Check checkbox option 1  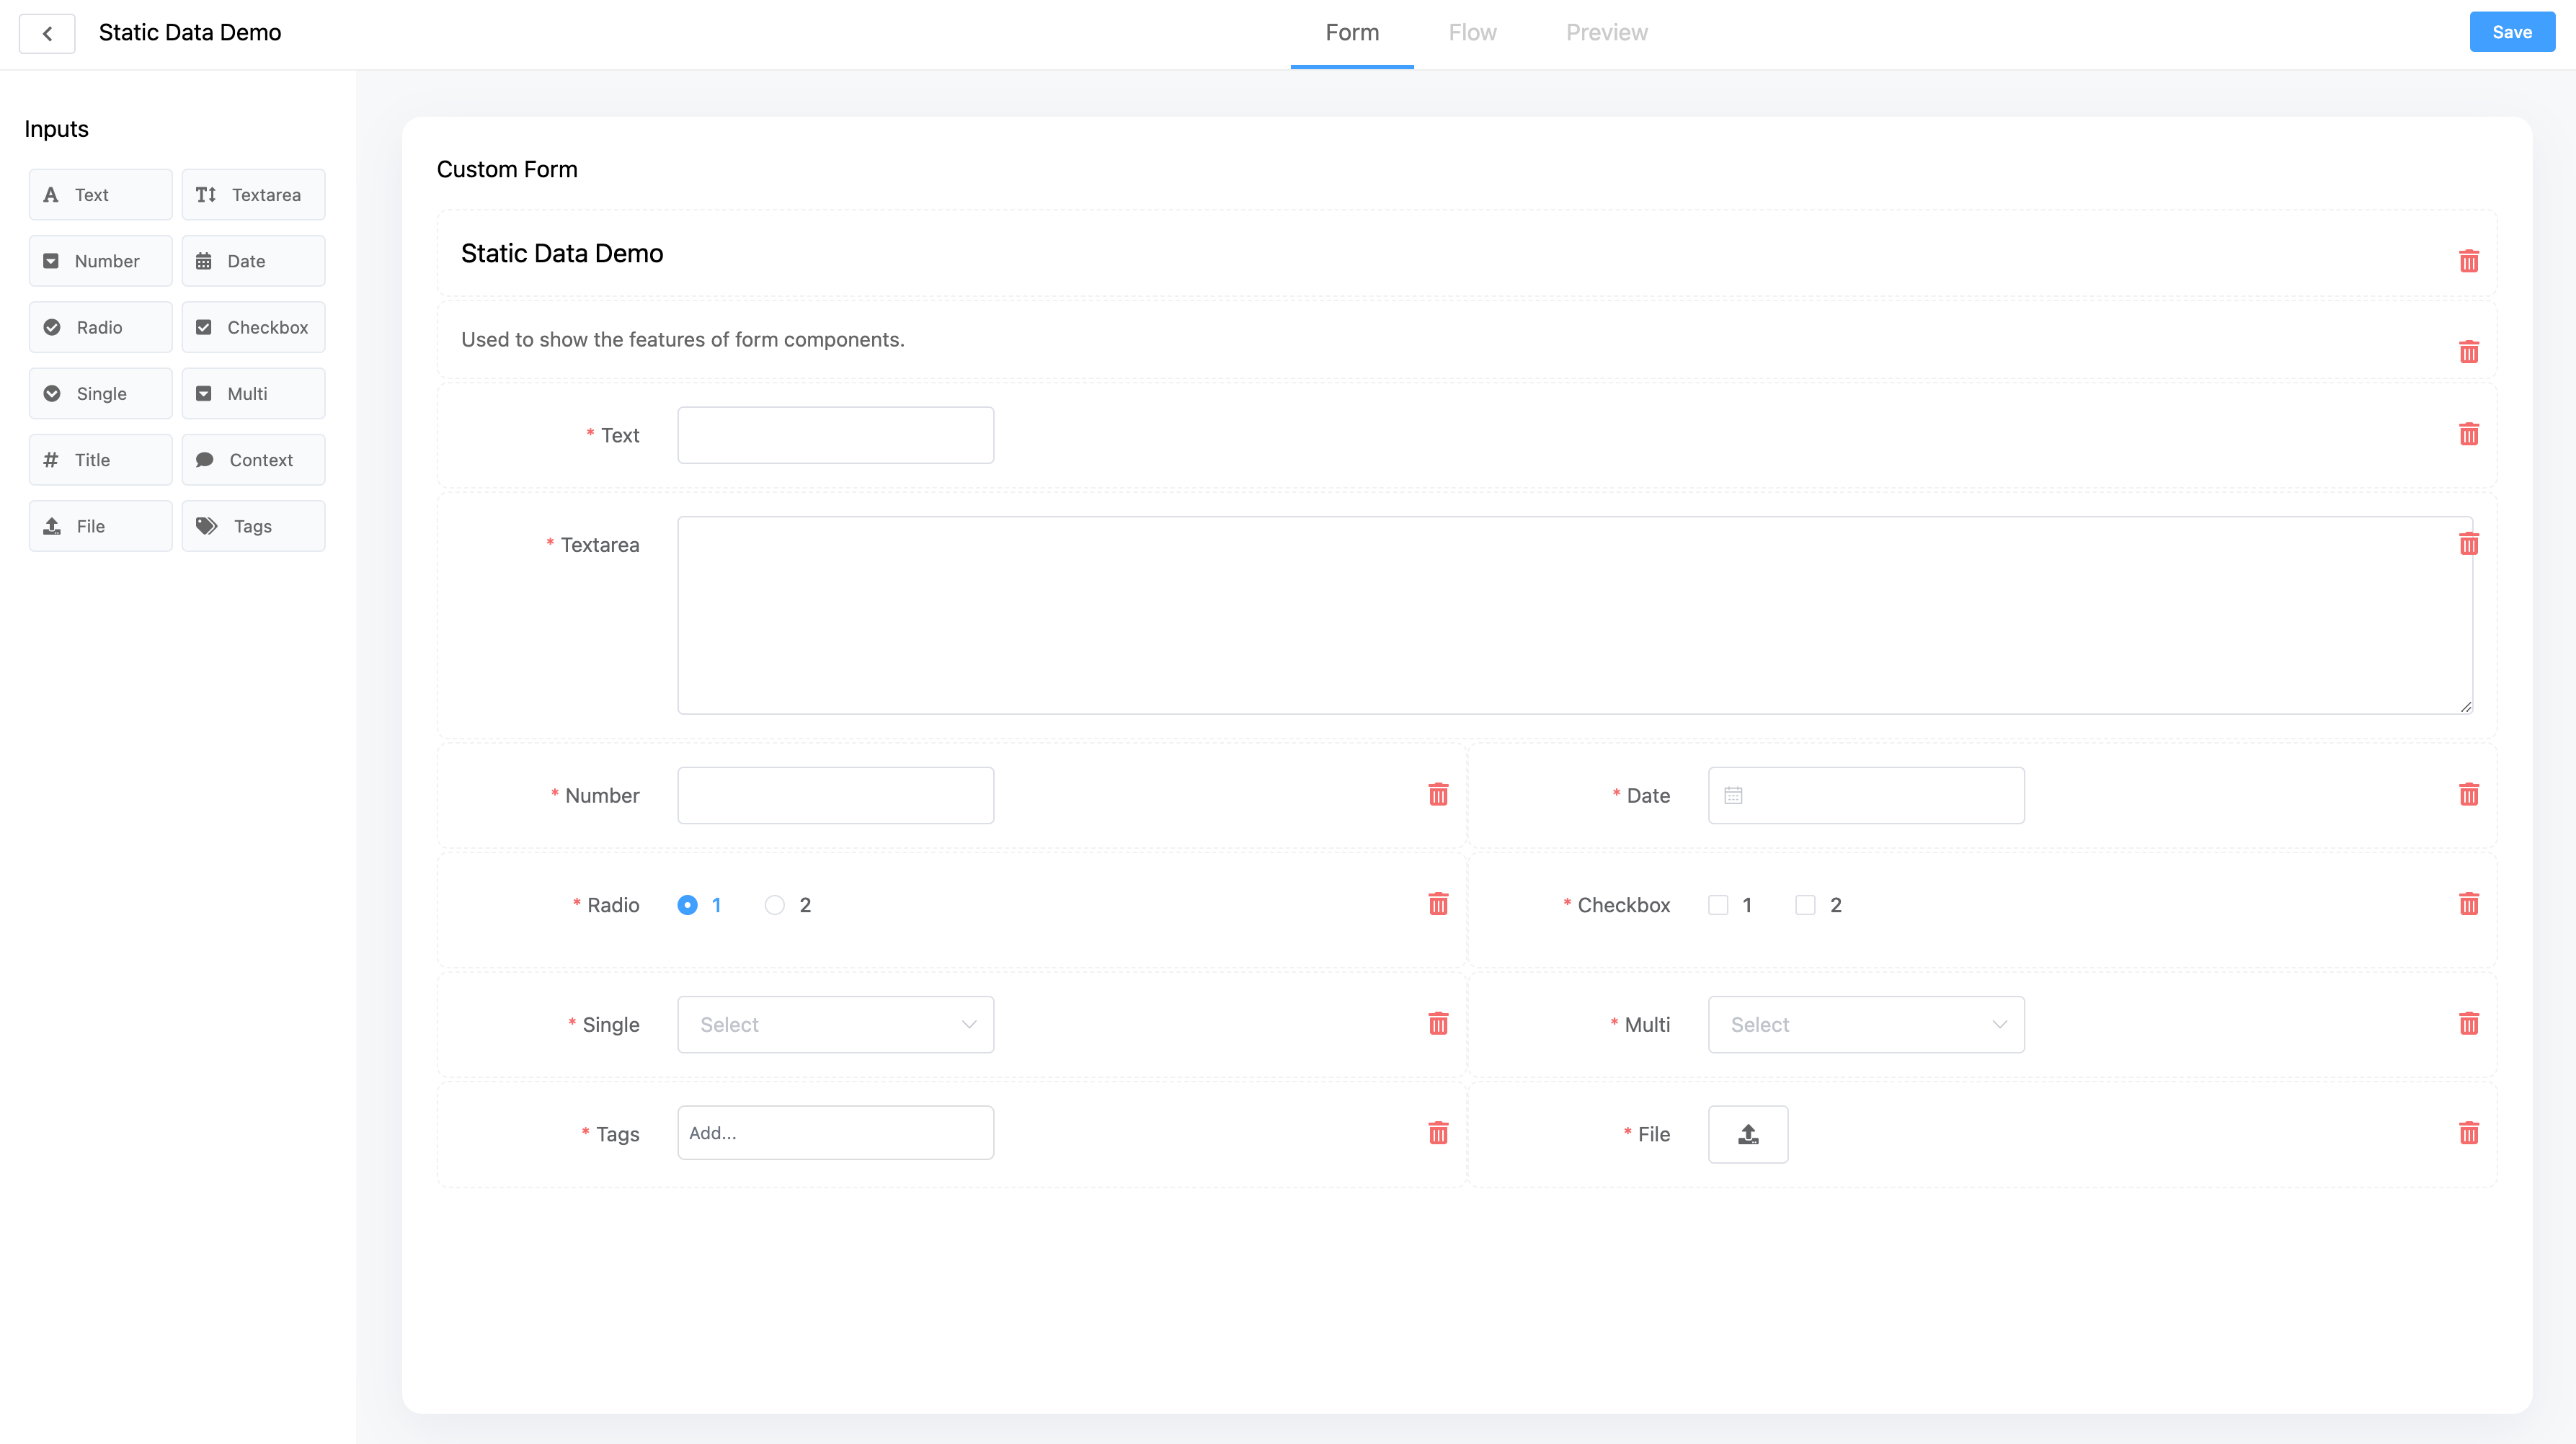click(1718, 905)
